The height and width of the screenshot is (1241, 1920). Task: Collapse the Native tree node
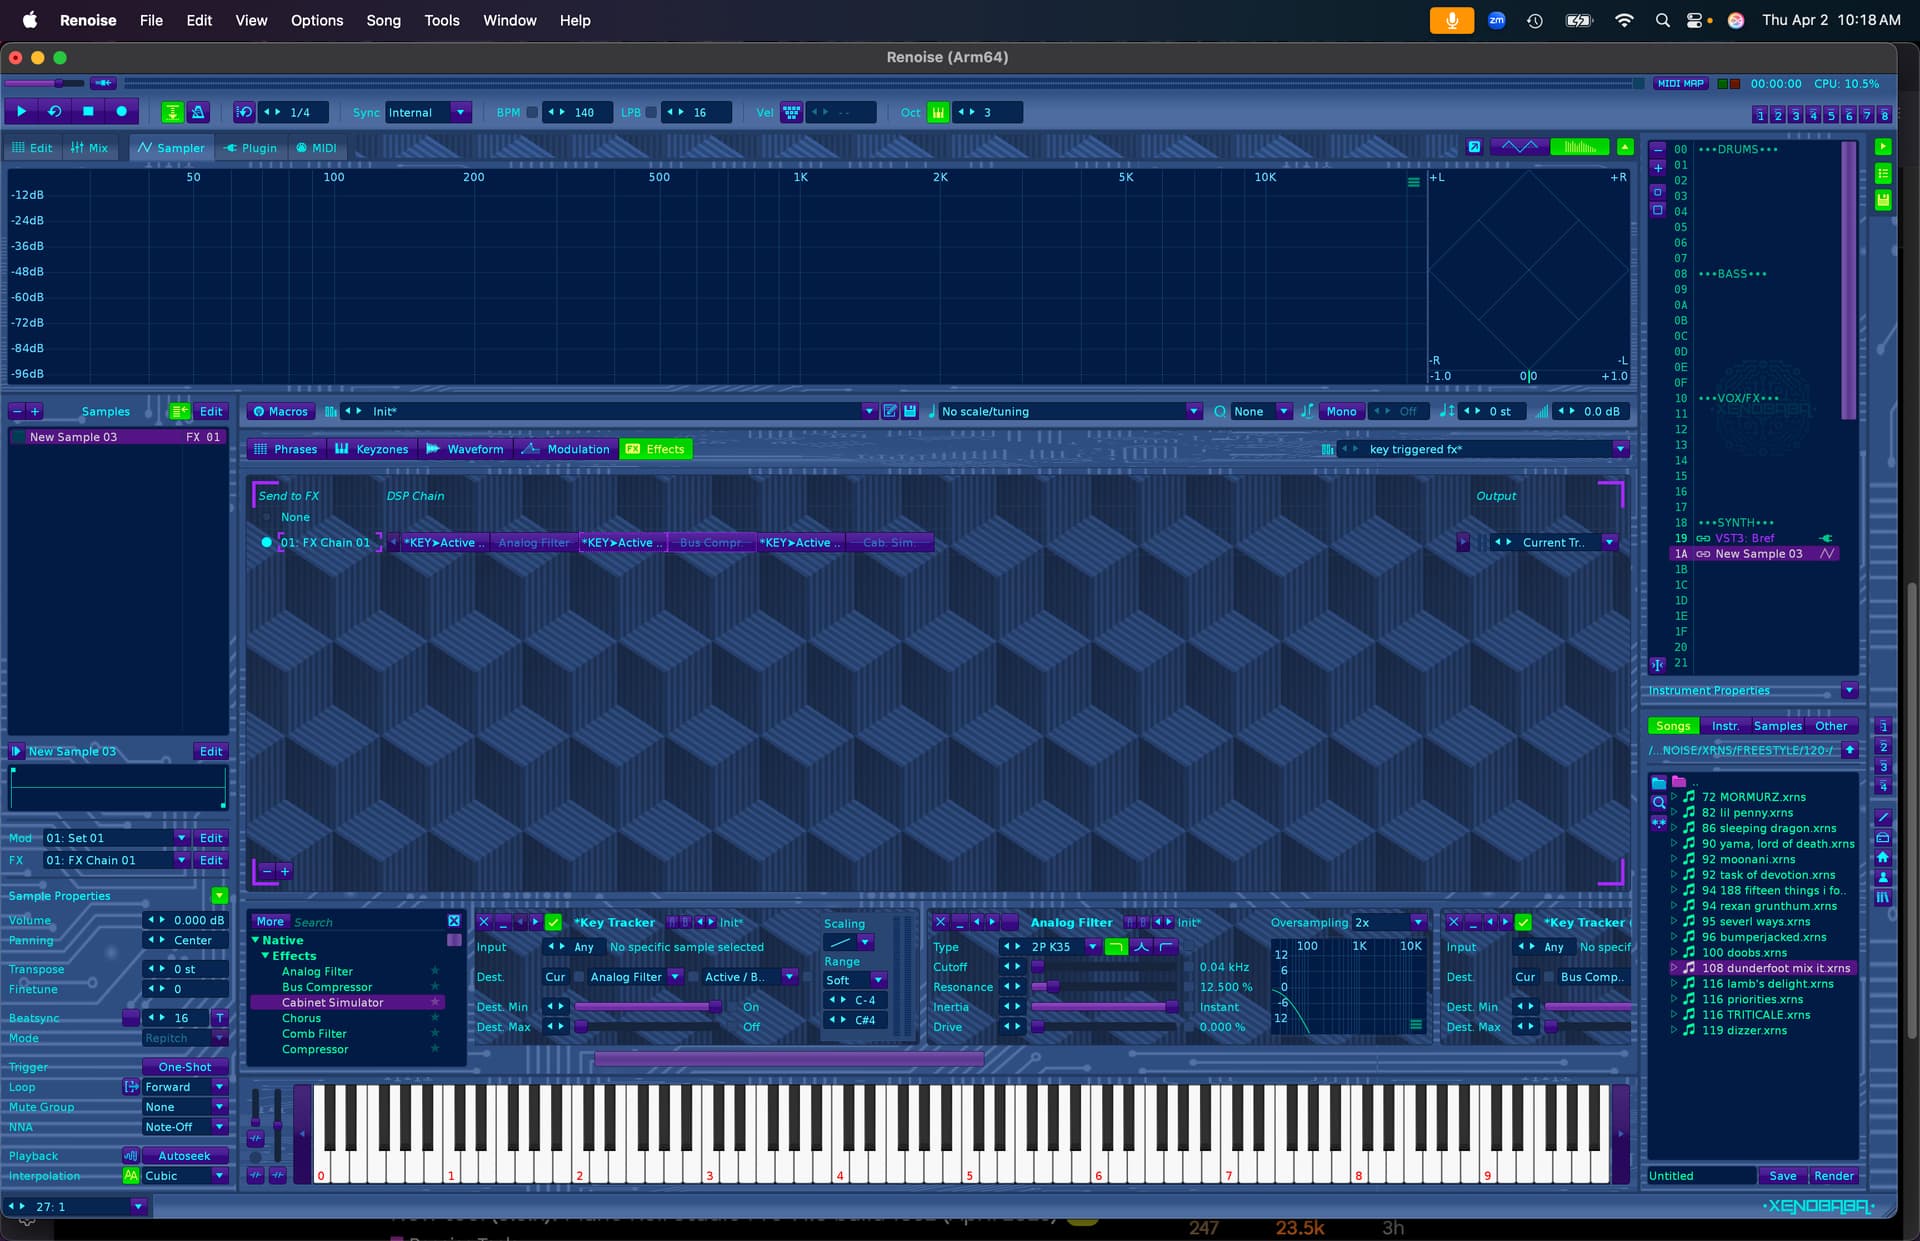click(256, 940)
